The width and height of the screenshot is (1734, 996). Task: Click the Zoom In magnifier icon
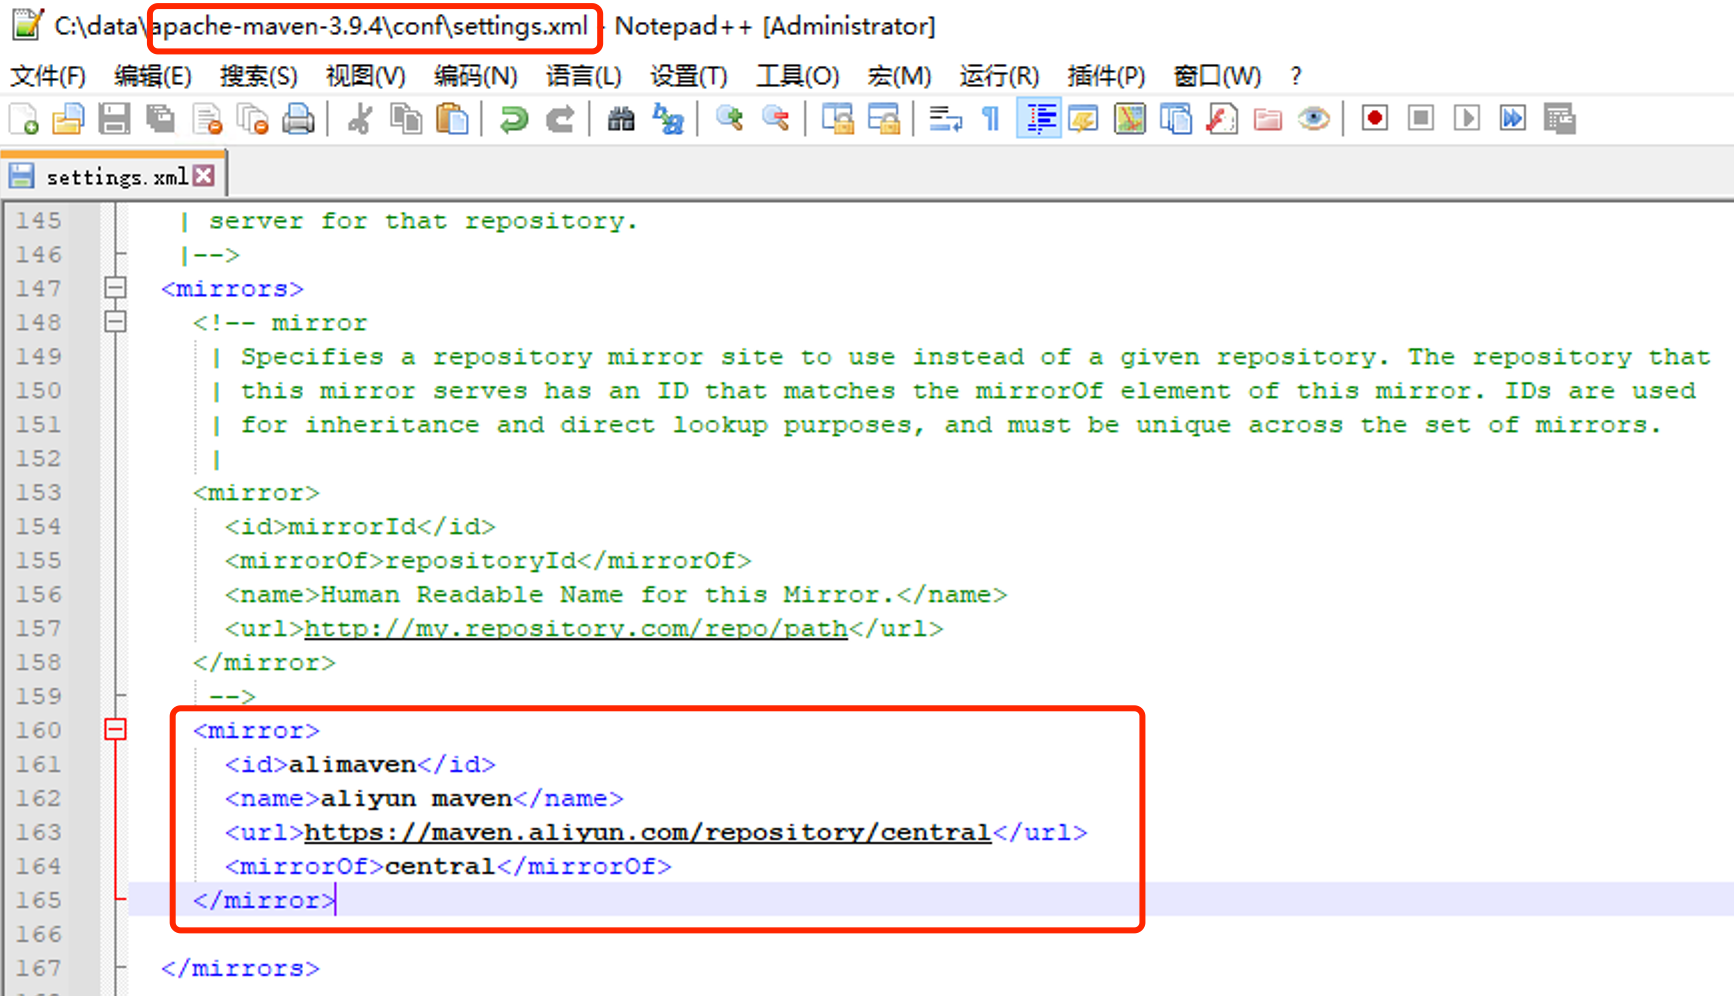point(730,119)
